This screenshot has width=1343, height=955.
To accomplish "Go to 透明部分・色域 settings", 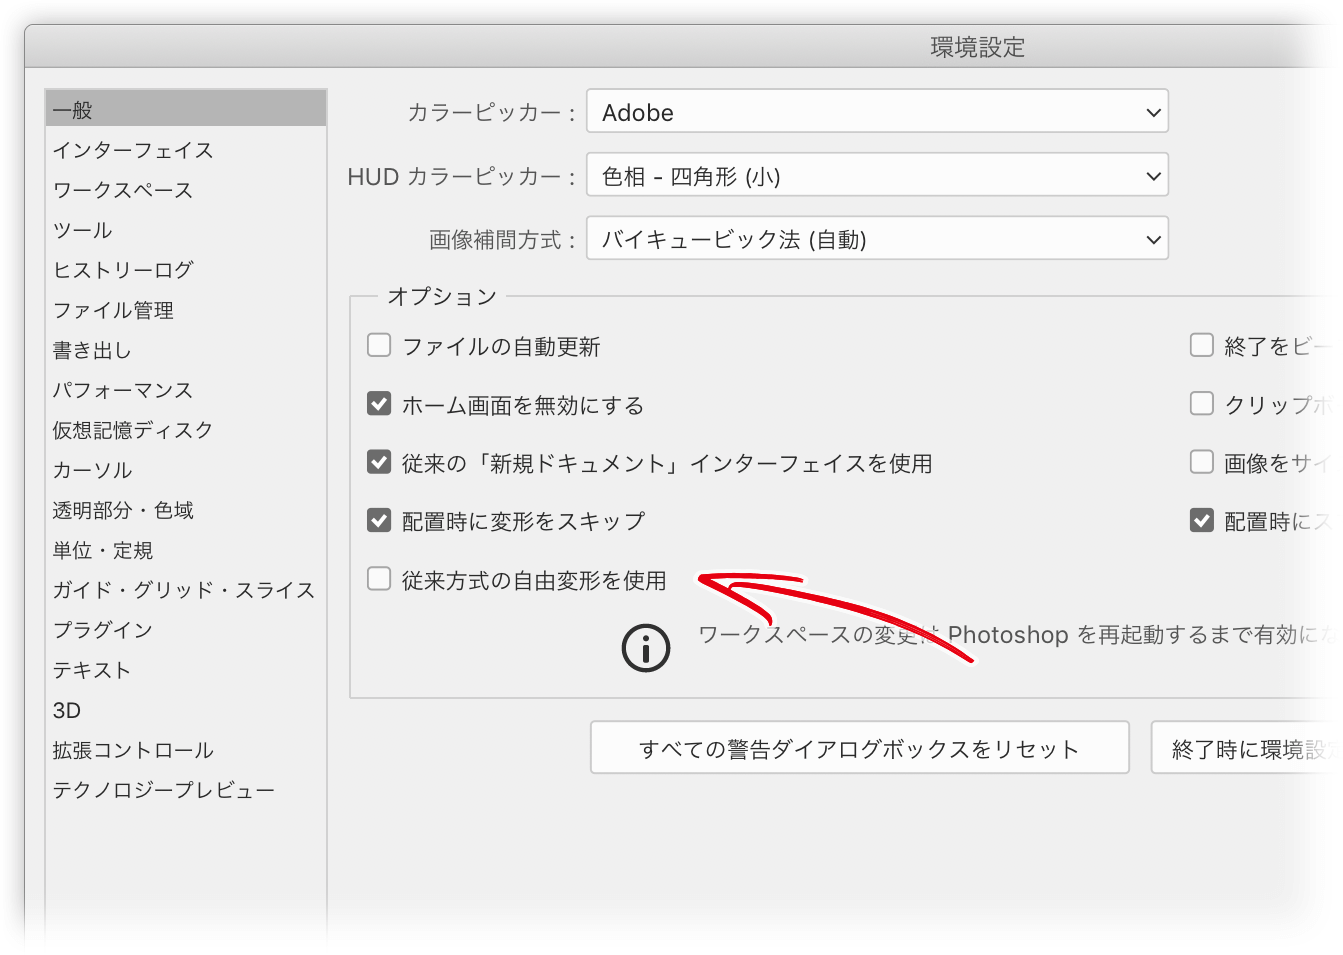I will click(123, 510).
